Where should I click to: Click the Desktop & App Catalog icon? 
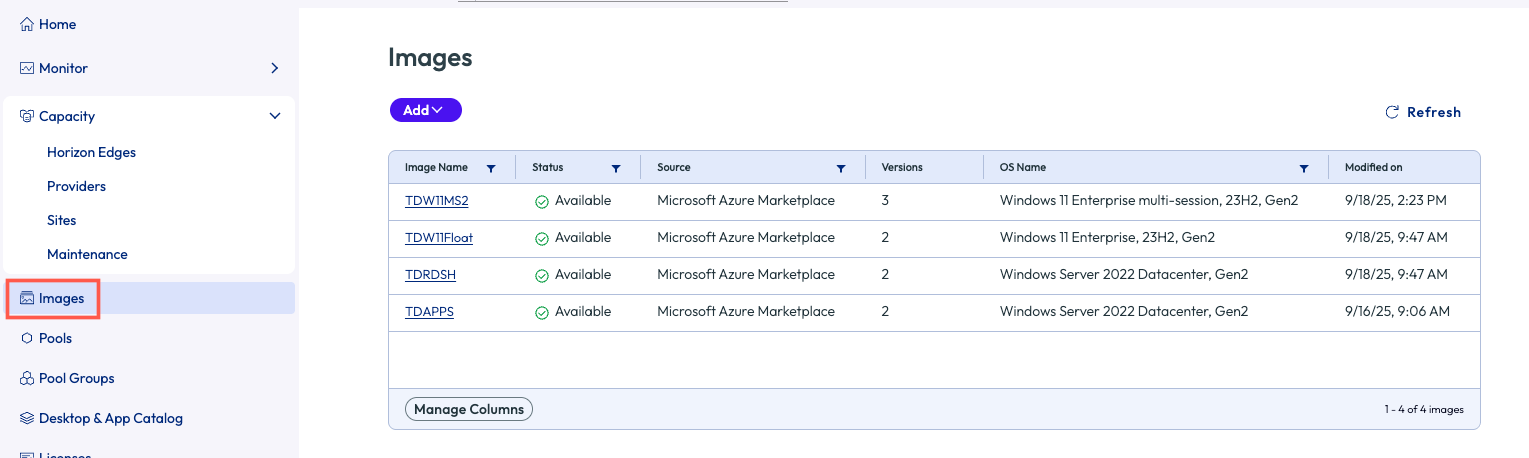pos(27,418)
